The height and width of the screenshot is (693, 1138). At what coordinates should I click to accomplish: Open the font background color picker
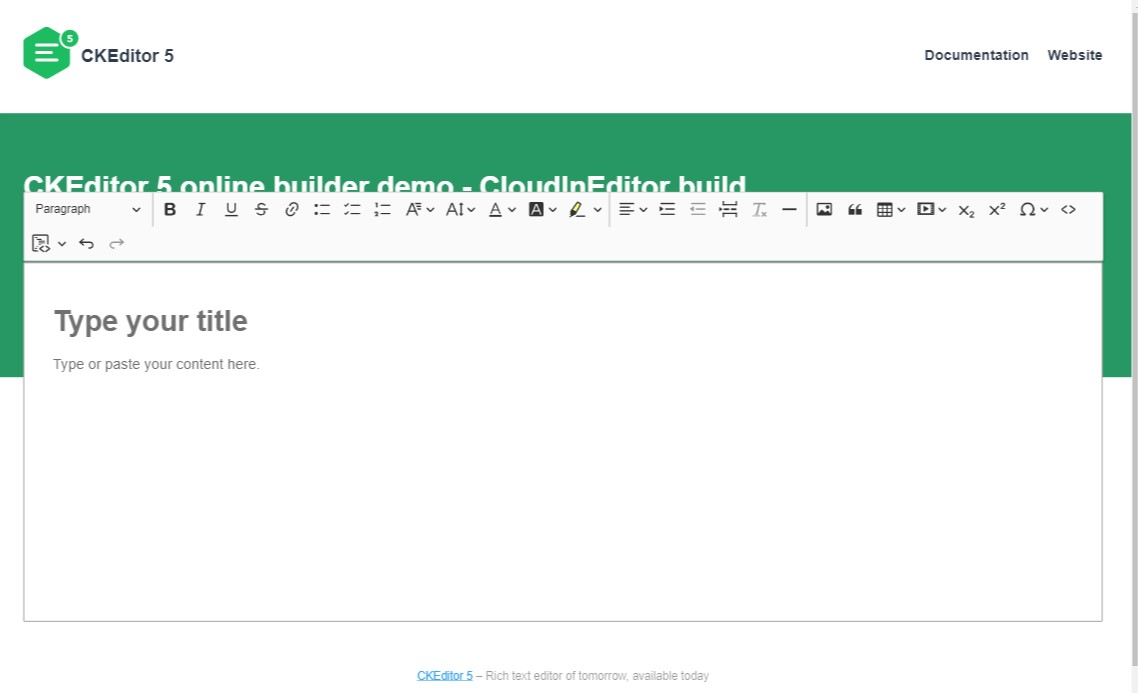(x=542, y=210)
